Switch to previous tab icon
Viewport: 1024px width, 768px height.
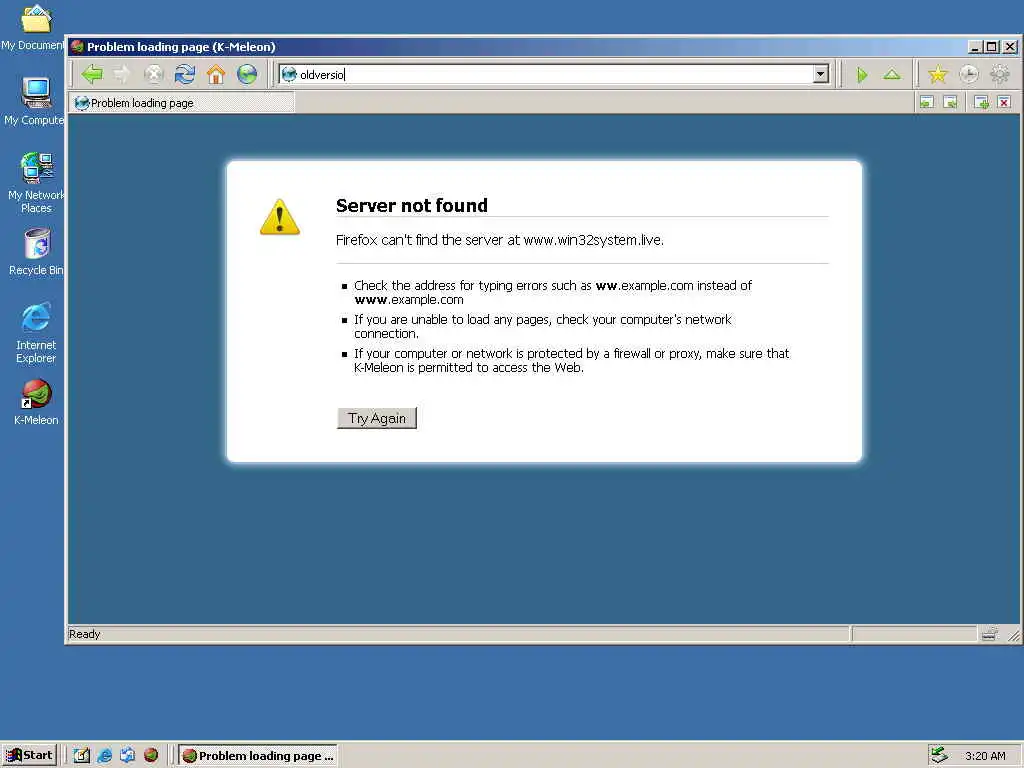click(x=927, y=102)
